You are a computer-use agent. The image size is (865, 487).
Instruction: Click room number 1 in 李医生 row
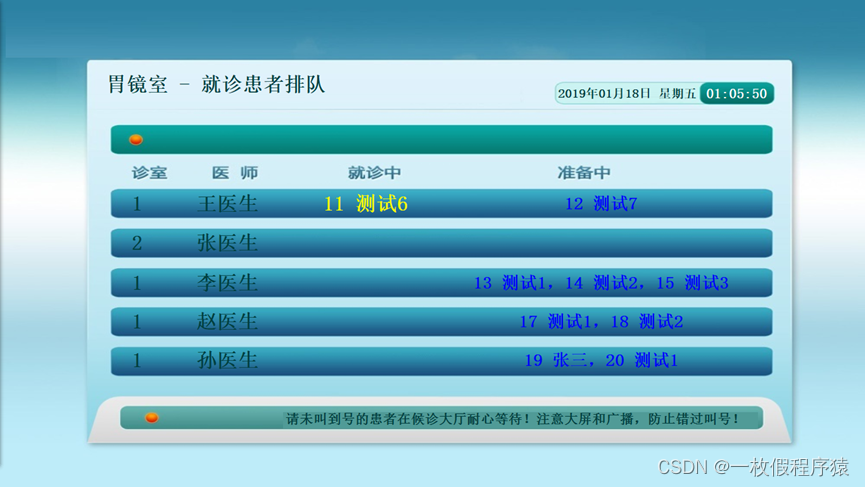tap(137, 283)
